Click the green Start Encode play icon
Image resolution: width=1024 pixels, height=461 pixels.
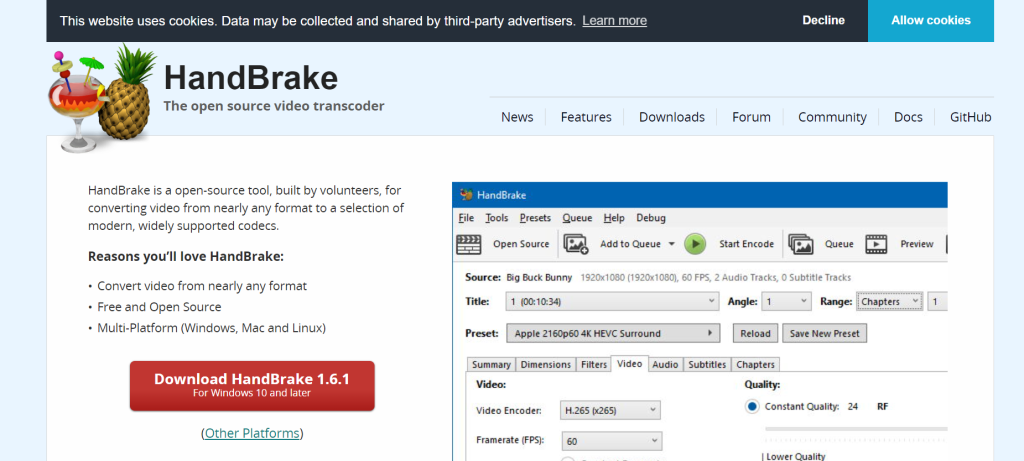point(696,244)
